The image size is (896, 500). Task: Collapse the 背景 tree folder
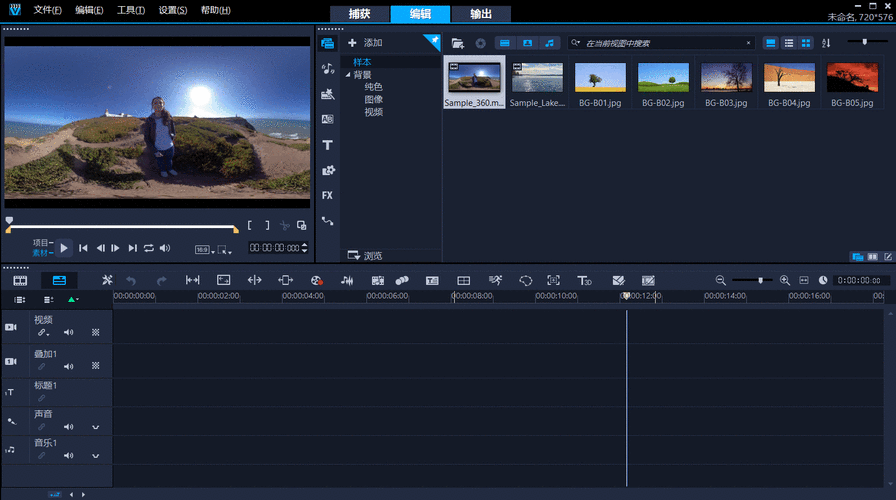pyautogui.click(x=347, y=75)
